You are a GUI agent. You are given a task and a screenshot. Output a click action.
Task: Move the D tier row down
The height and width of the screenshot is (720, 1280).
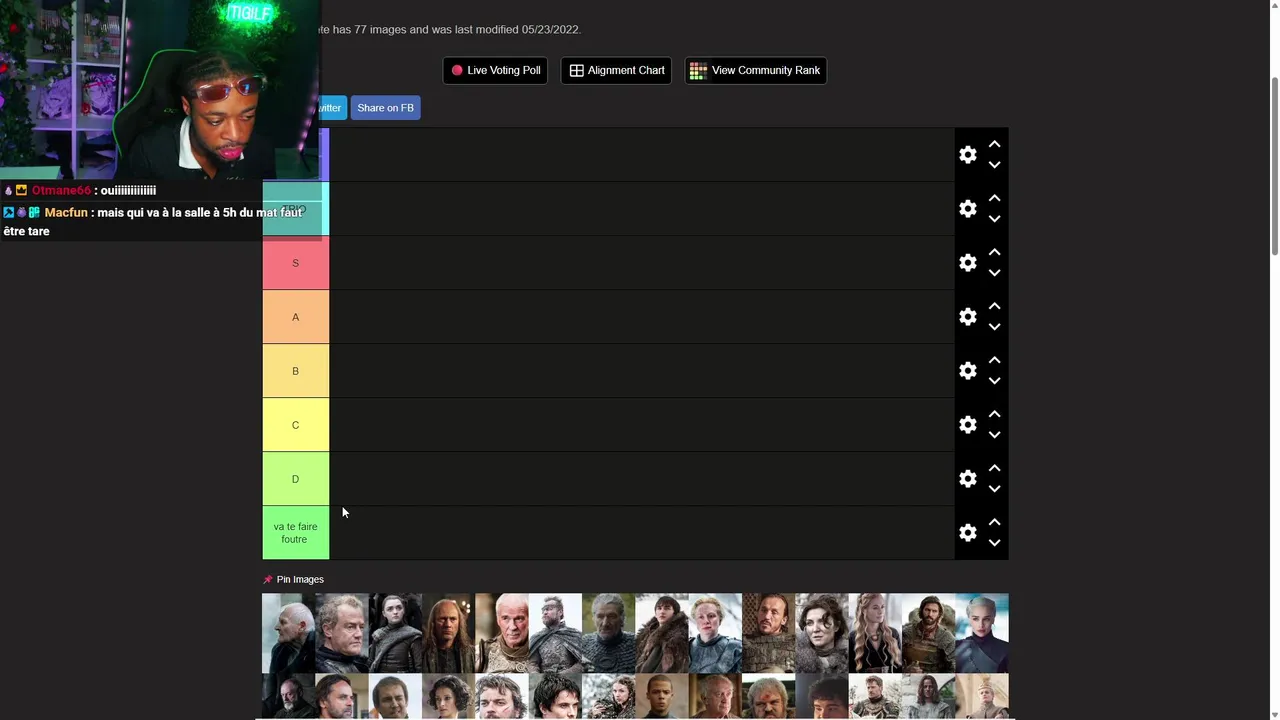tap(994, 489)
